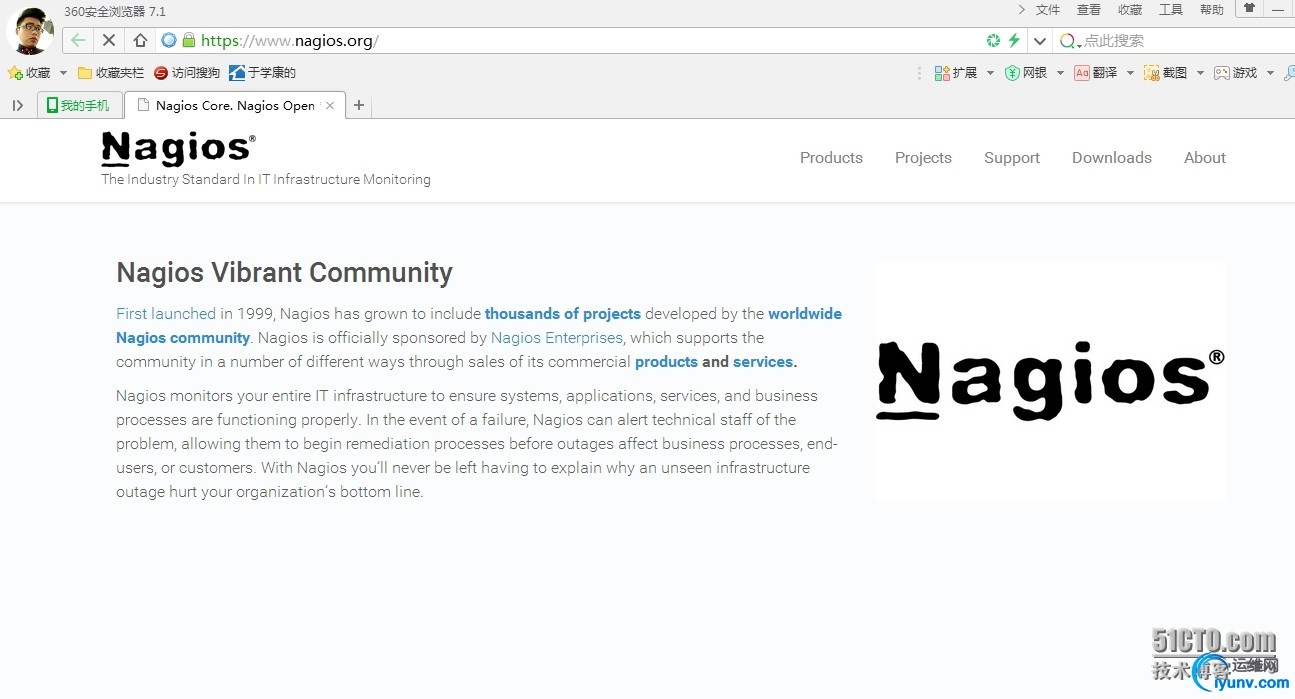Open the Projects navigation item
1295x699 pixels.
pos(923,158)
